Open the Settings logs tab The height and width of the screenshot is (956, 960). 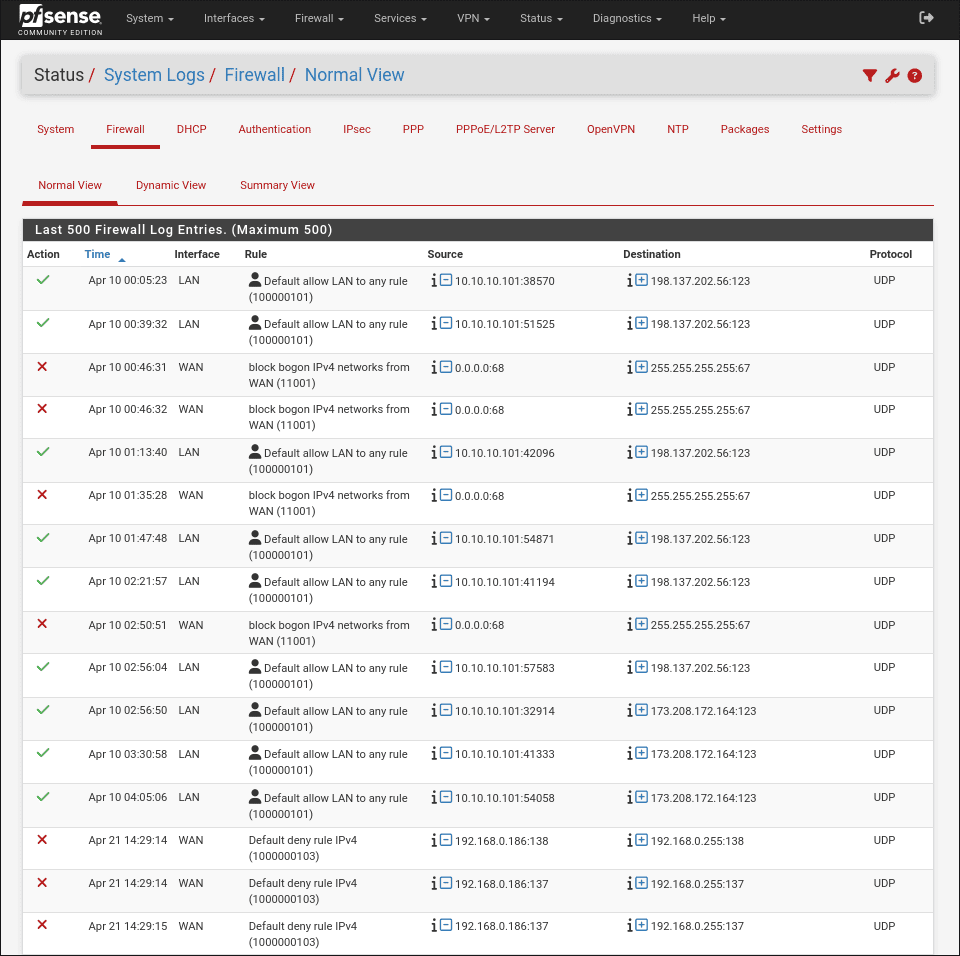click(x=822, y=129)
